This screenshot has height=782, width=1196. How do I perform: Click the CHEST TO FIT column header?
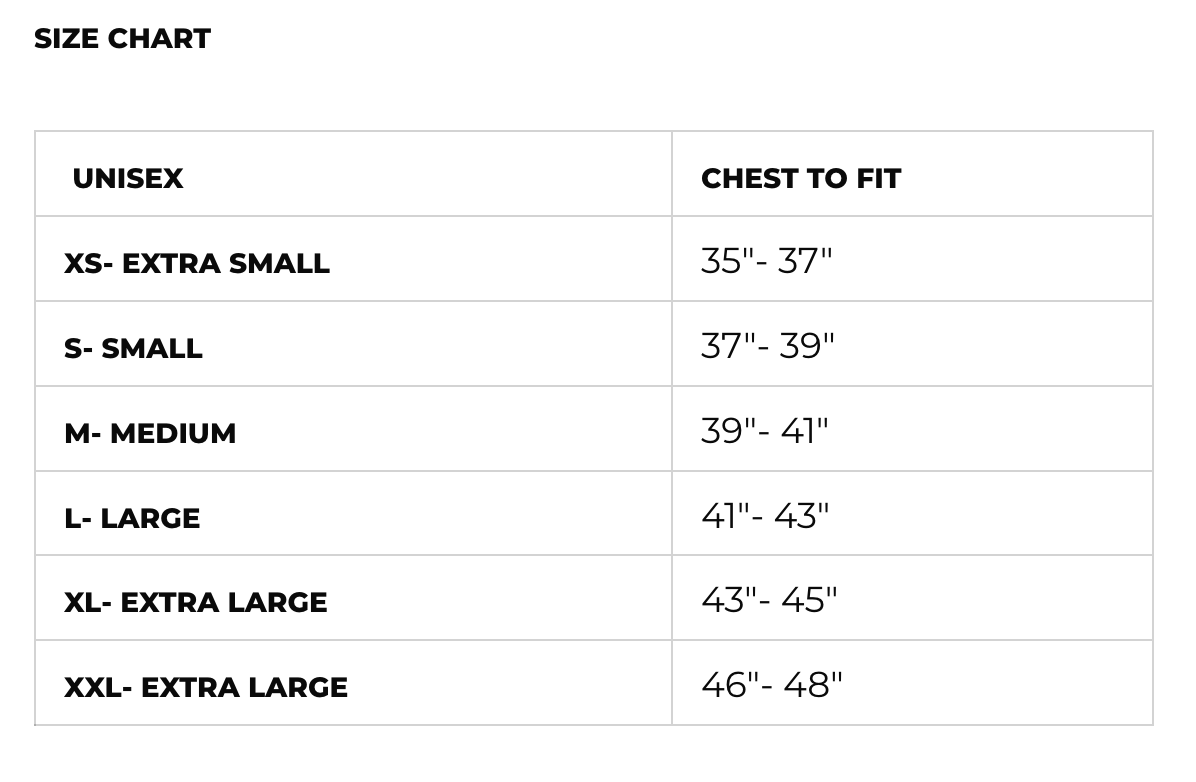[x=801, y=179]
